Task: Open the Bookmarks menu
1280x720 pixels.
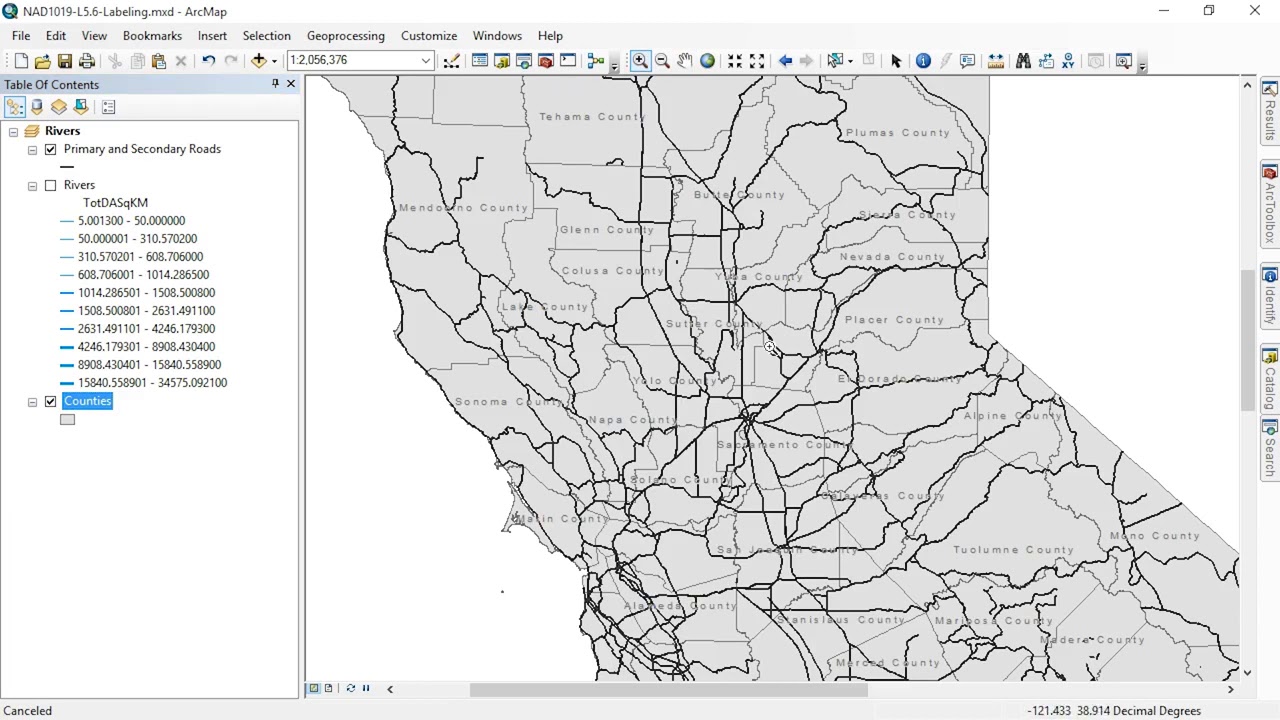Action: [x=152, y=36]
